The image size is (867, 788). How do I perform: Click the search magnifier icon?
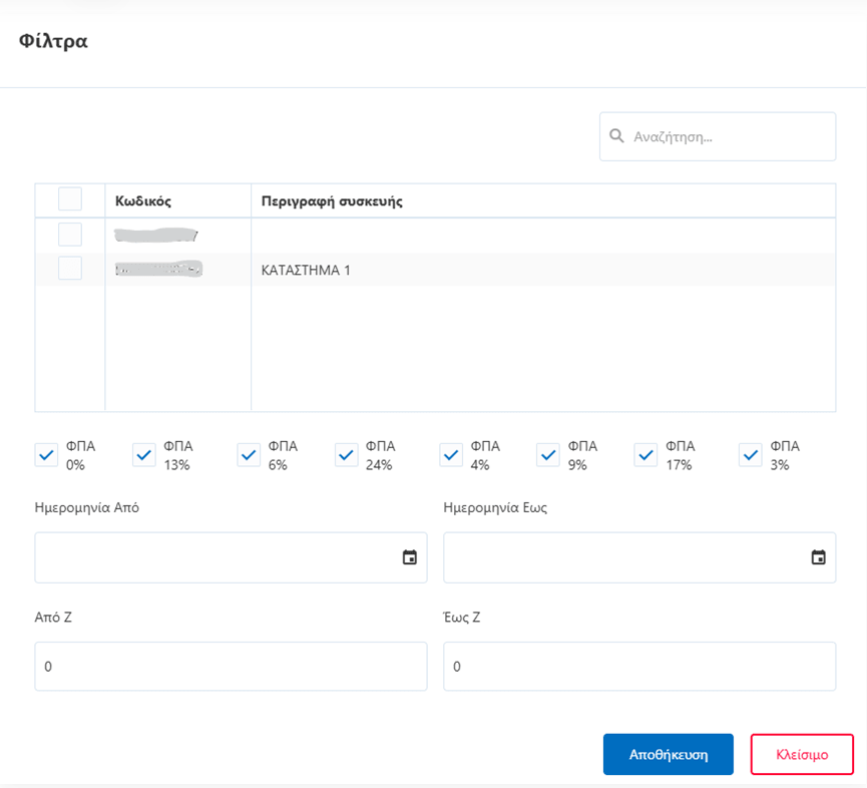[x=617, y=136]
